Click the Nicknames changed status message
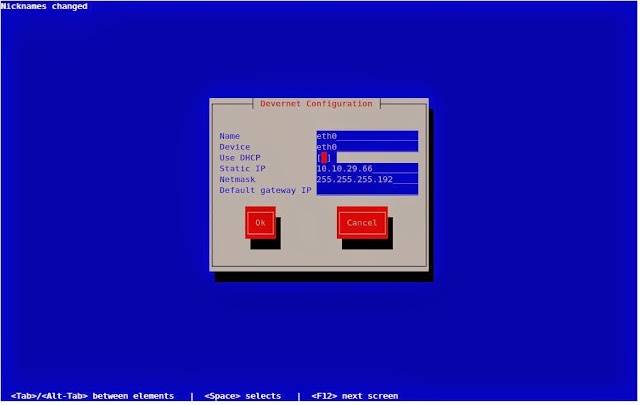The width and height of the screenshot is (640, 405). pyautogui.click(x=44, y=6)
